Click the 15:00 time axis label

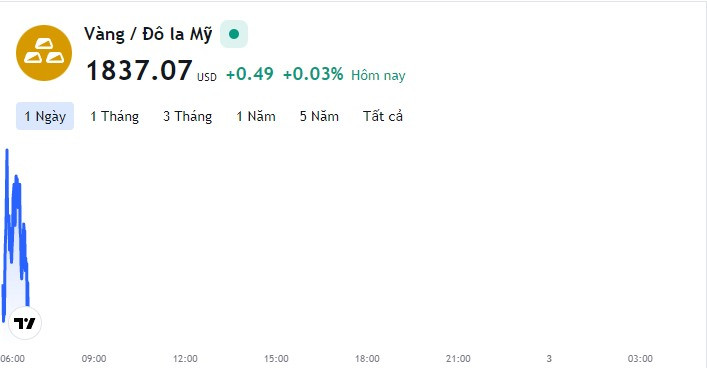pos(276,359)
